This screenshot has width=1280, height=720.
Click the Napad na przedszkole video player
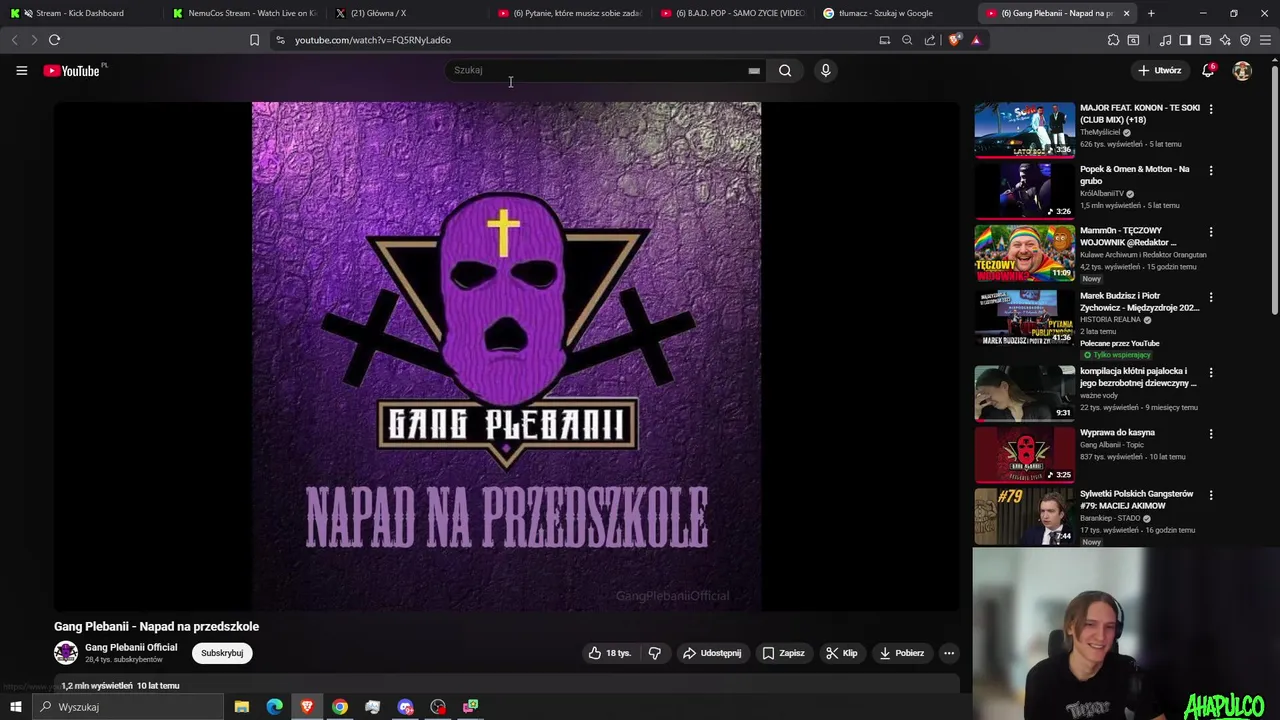[506, 356]
